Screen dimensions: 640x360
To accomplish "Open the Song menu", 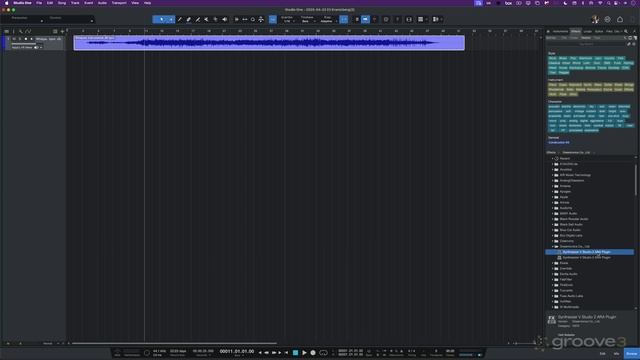I will 62,3.
